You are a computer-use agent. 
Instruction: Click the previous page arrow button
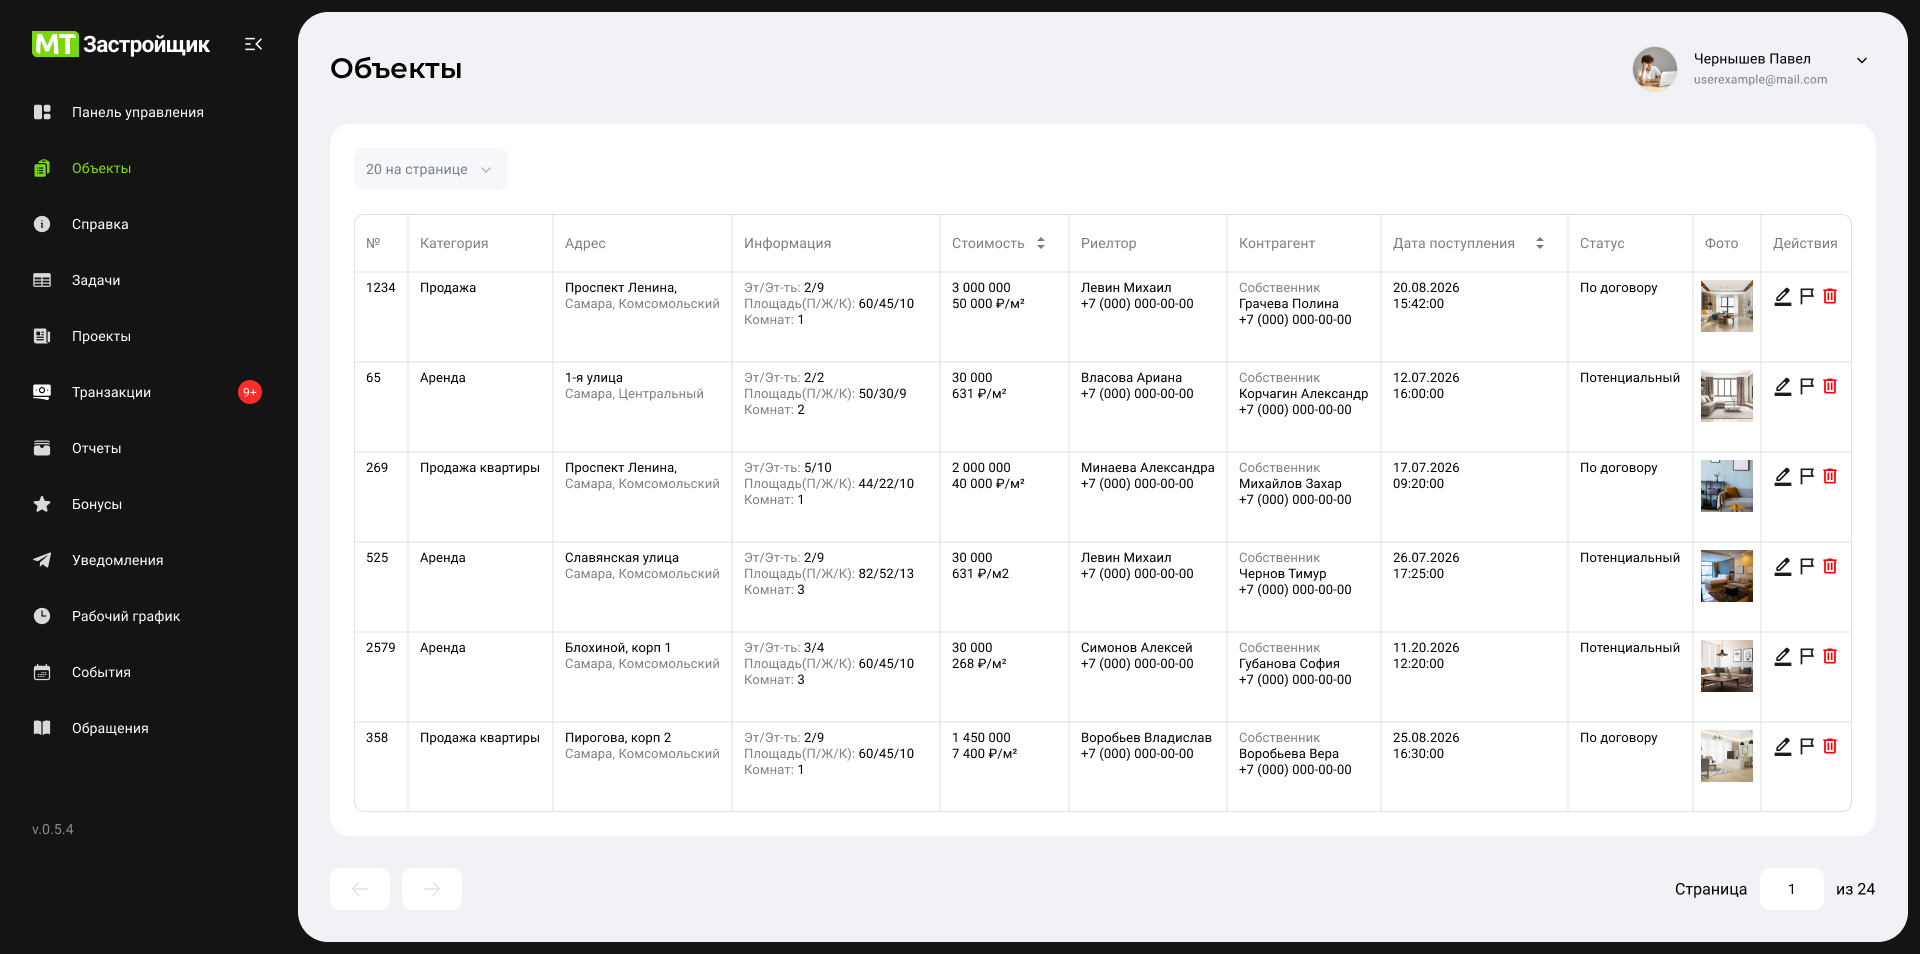click(x=360, y=889)
